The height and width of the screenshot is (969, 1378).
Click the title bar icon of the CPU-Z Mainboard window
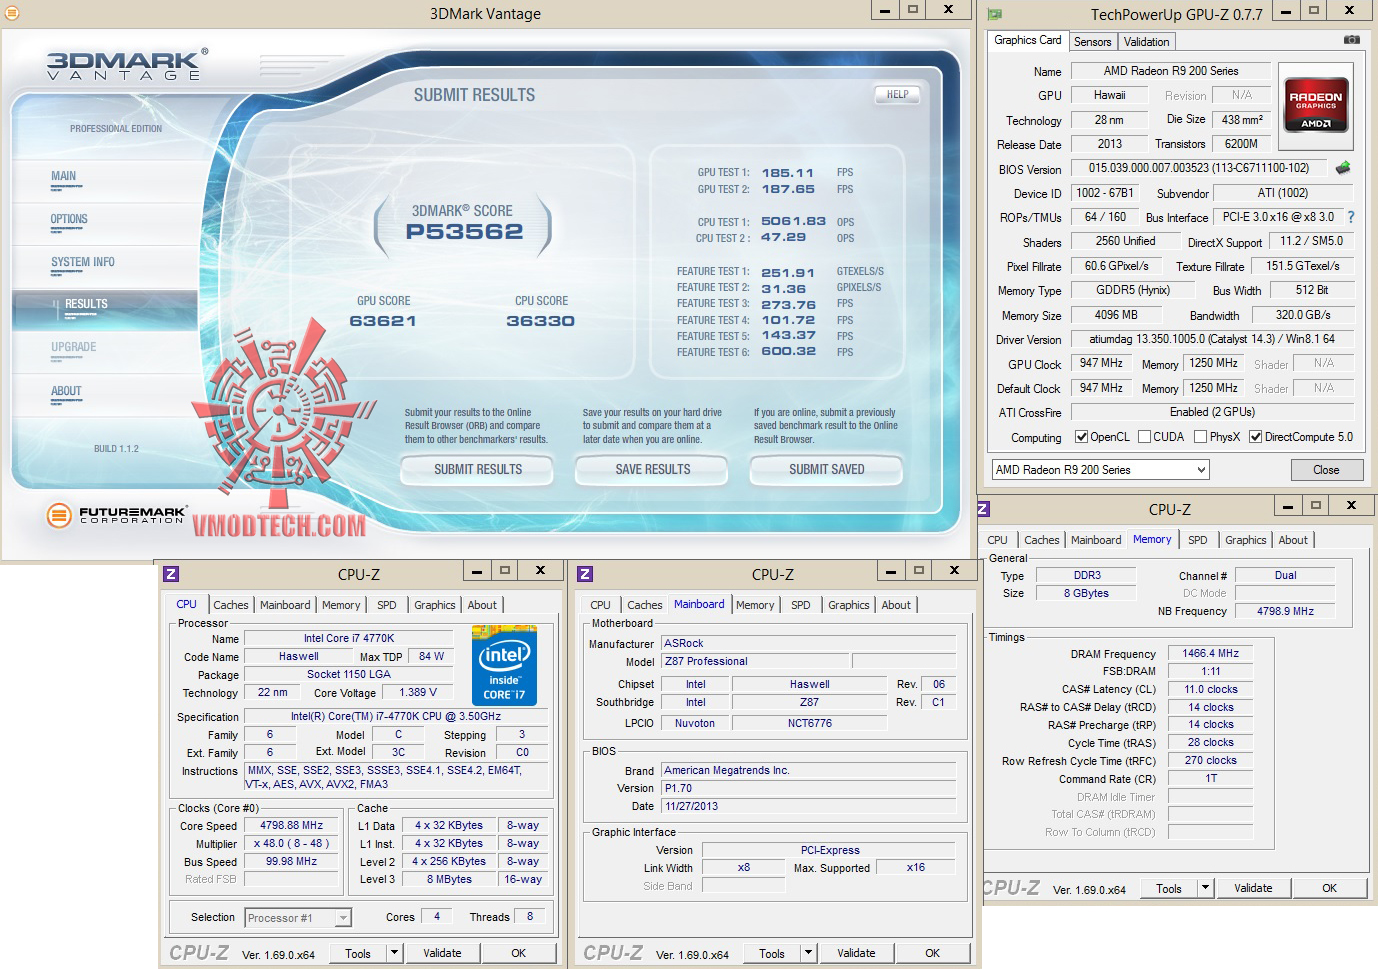pos(585,574)
